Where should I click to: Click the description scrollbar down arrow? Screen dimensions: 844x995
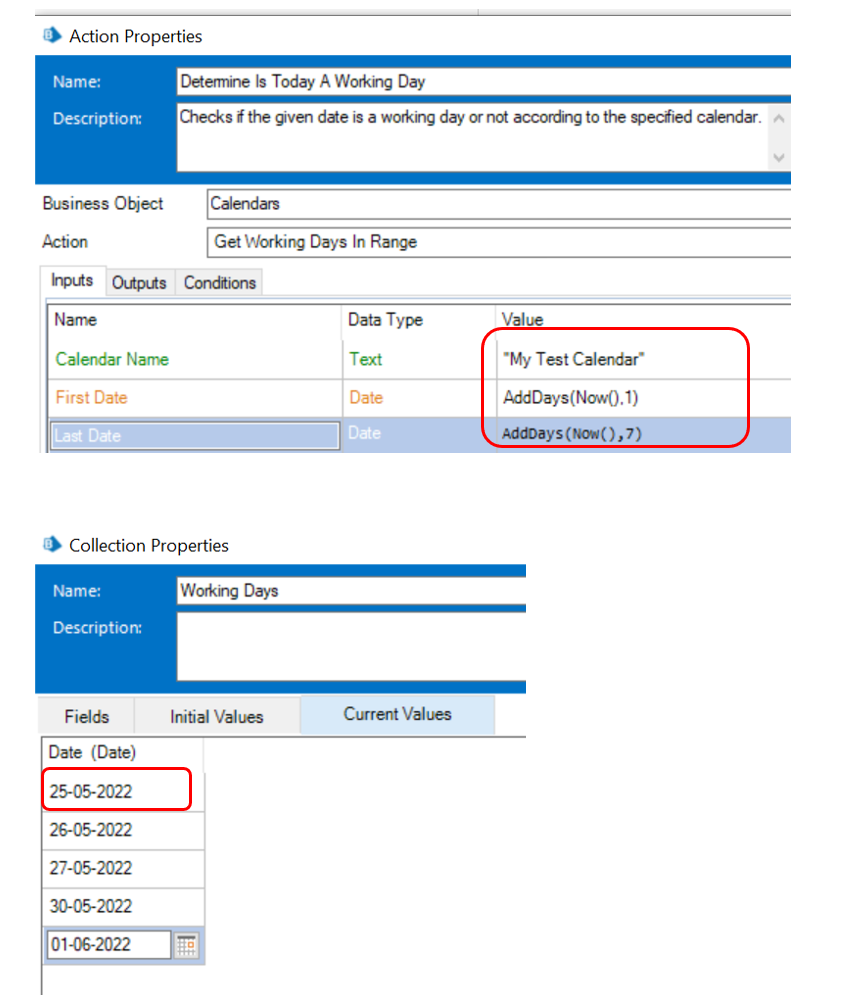[779, 157]
